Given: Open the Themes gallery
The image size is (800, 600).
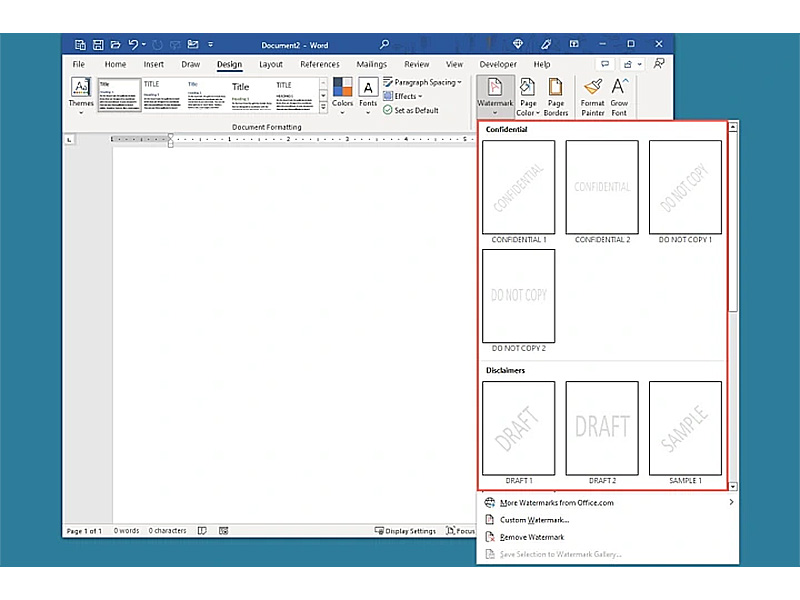Looking at the screenshot, I should click(x=81, y=95).
